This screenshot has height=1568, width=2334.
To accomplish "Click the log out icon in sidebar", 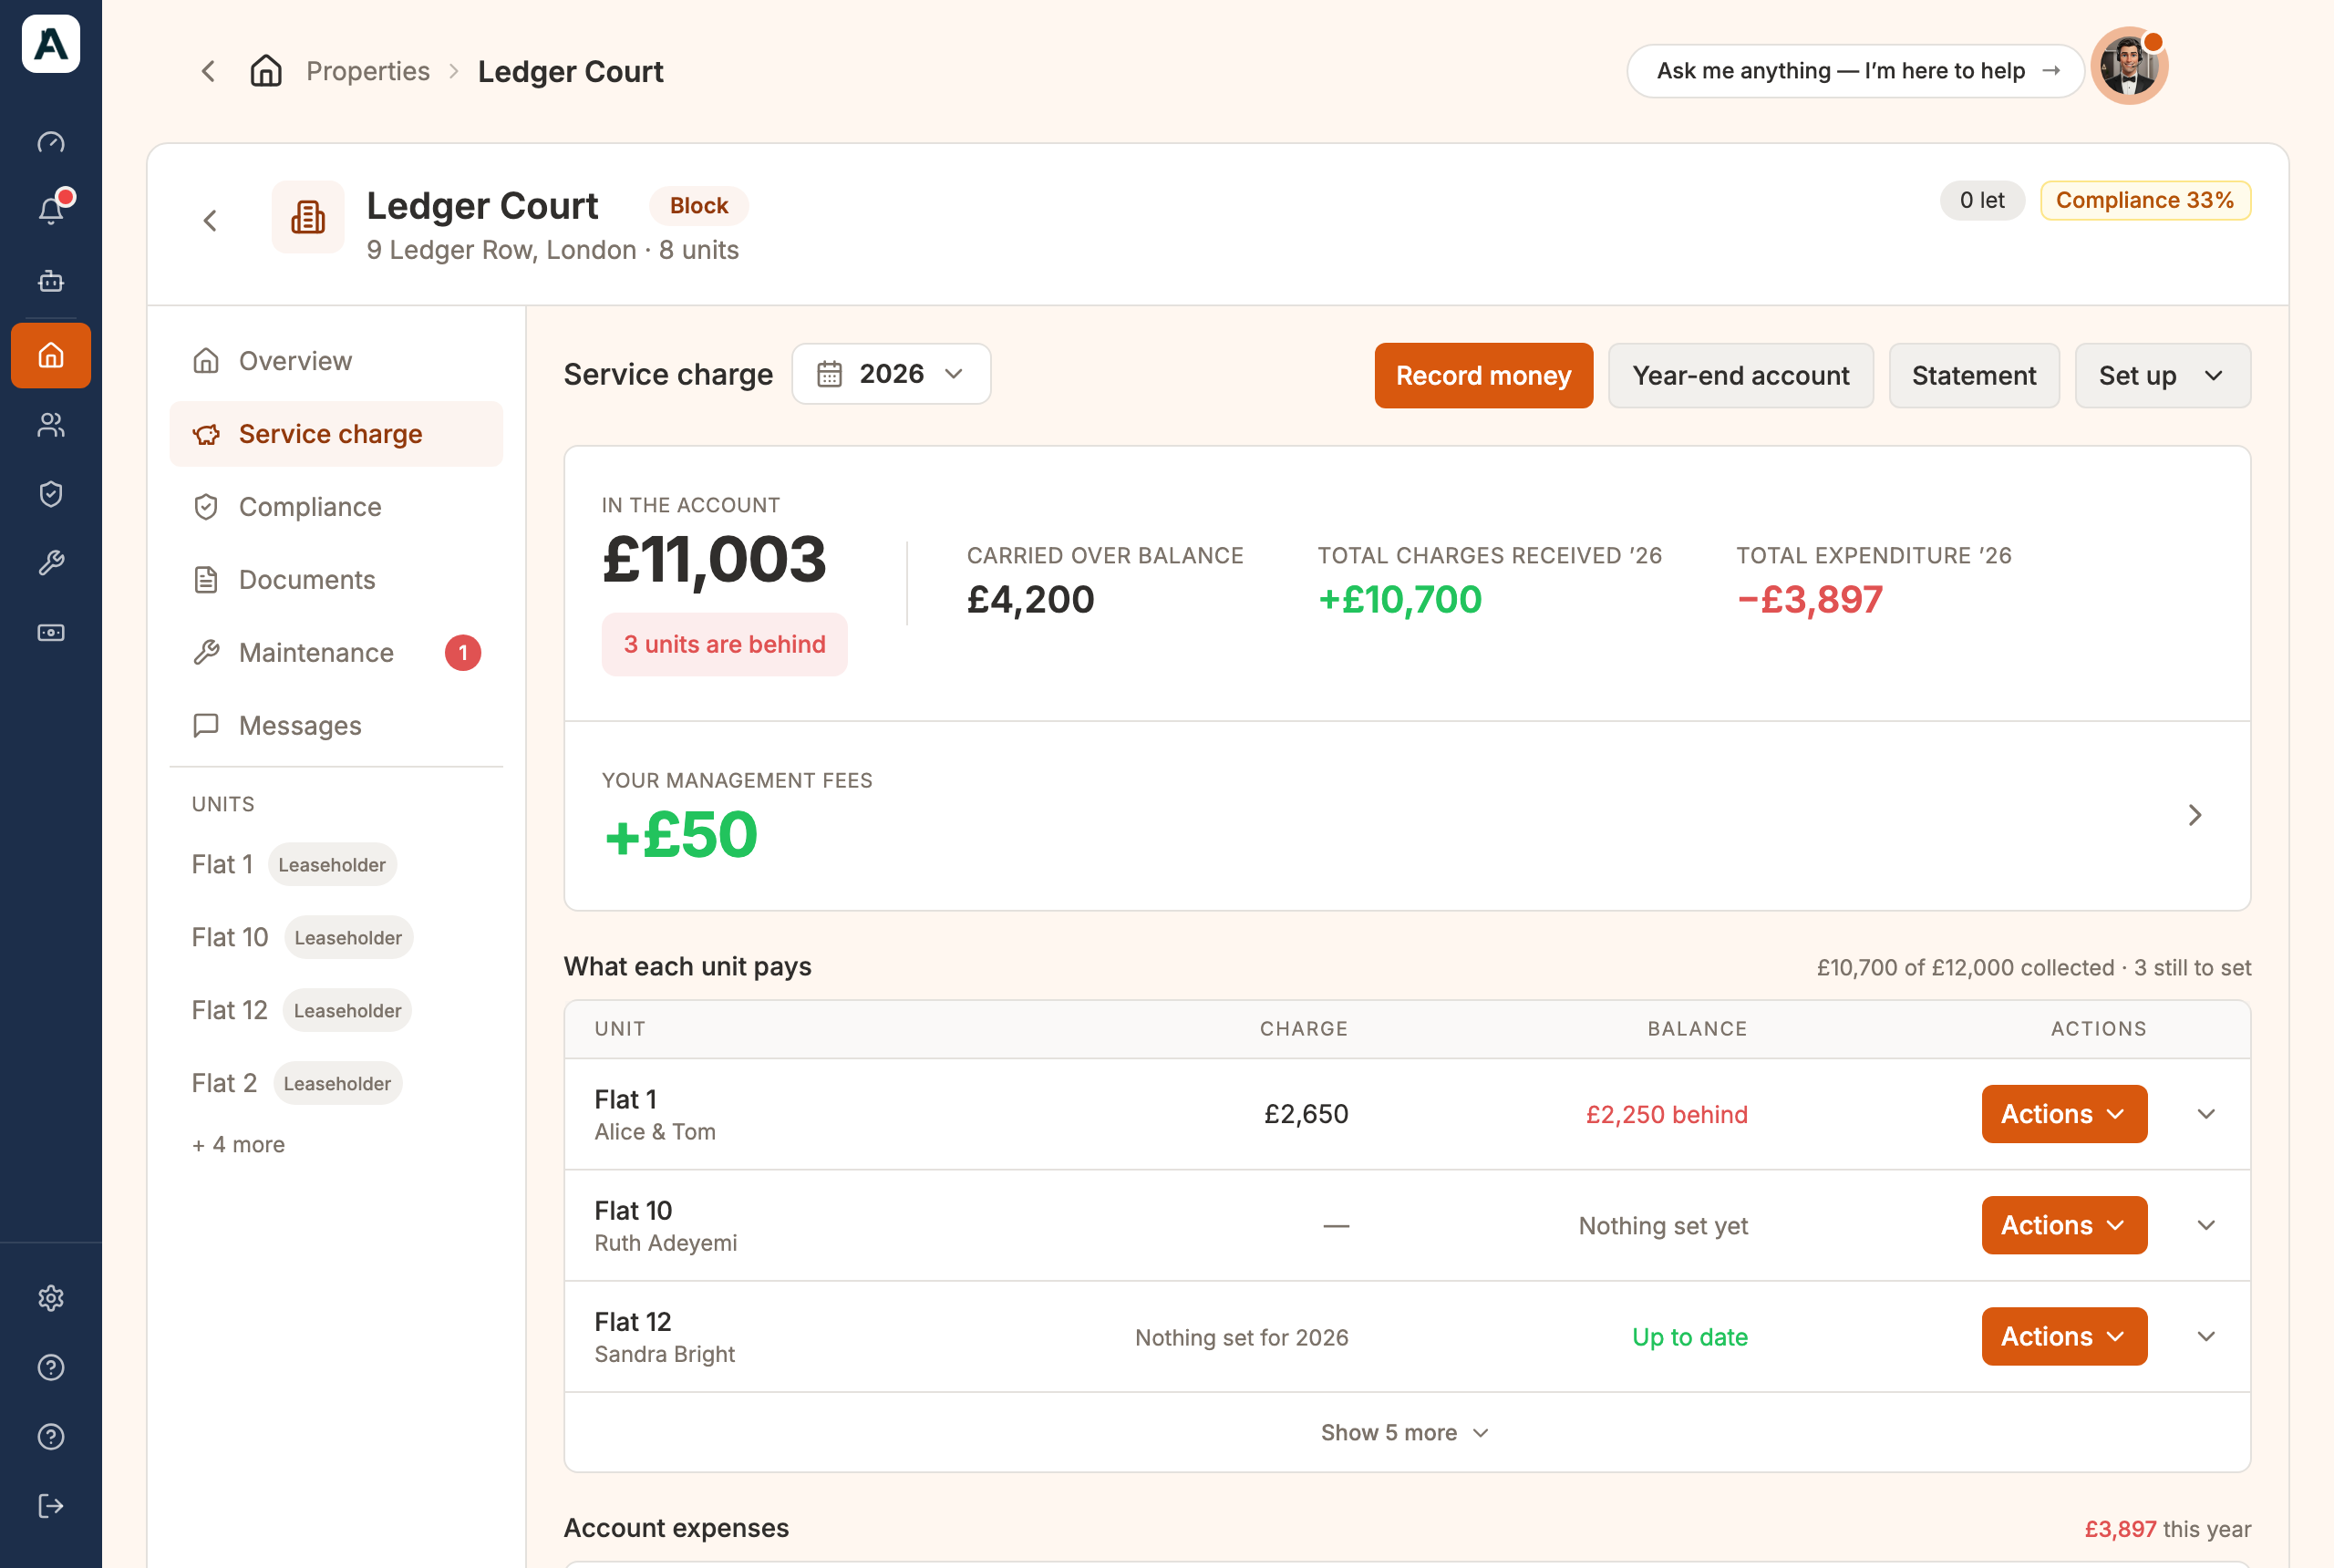I will pyautogui.click(x=51, y=1506).
